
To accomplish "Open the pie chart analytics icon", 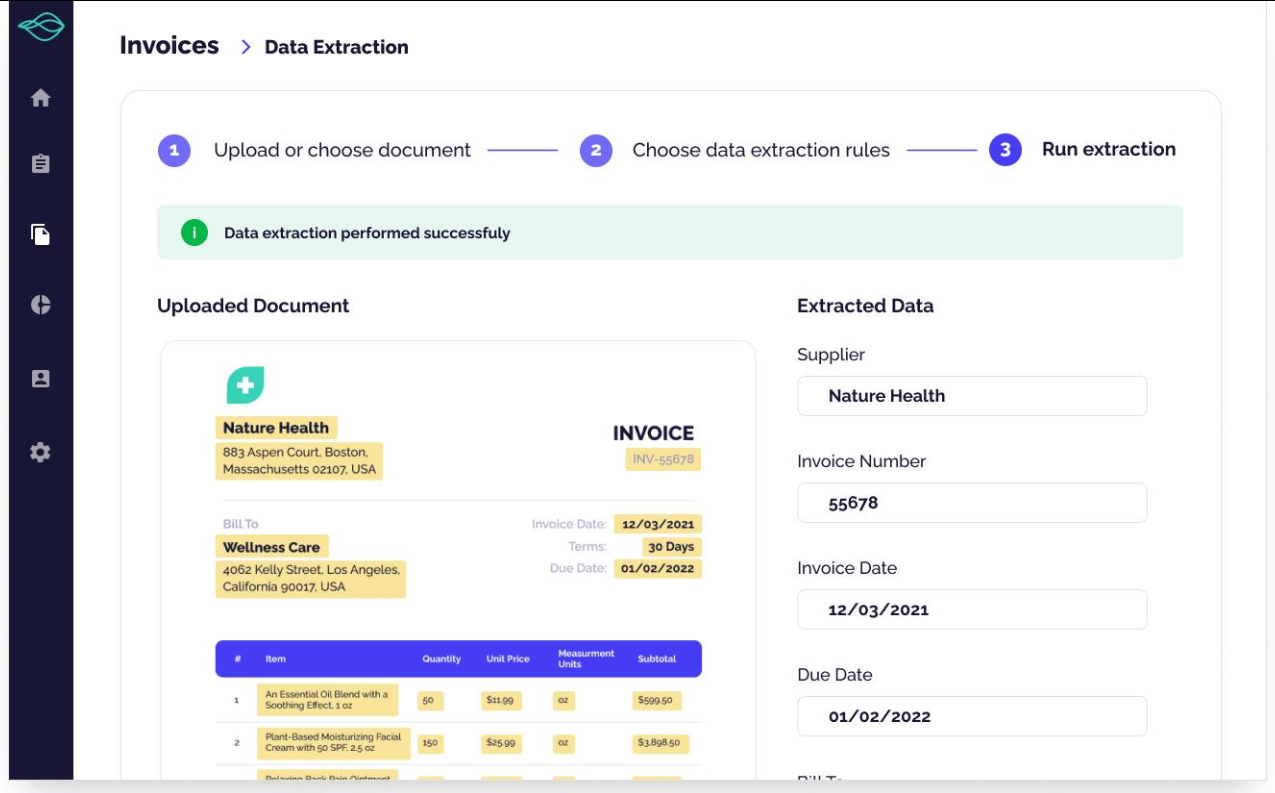I will click(40, 305).
